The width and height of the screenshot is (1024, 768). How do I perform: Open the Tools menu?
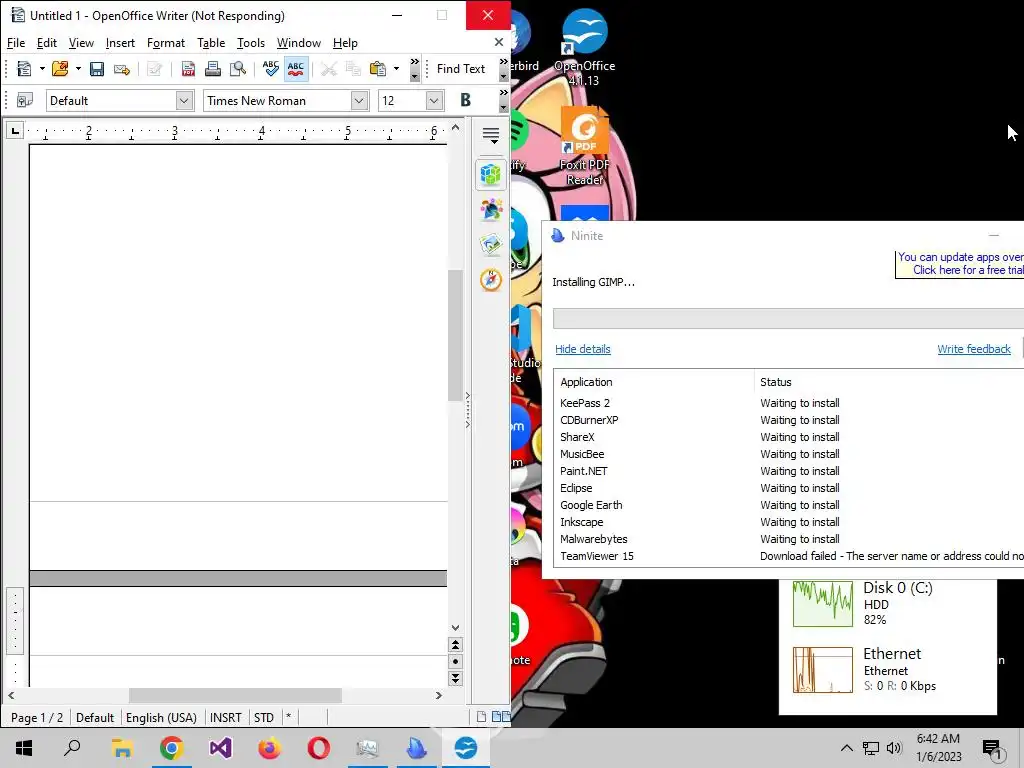point(251,43)
